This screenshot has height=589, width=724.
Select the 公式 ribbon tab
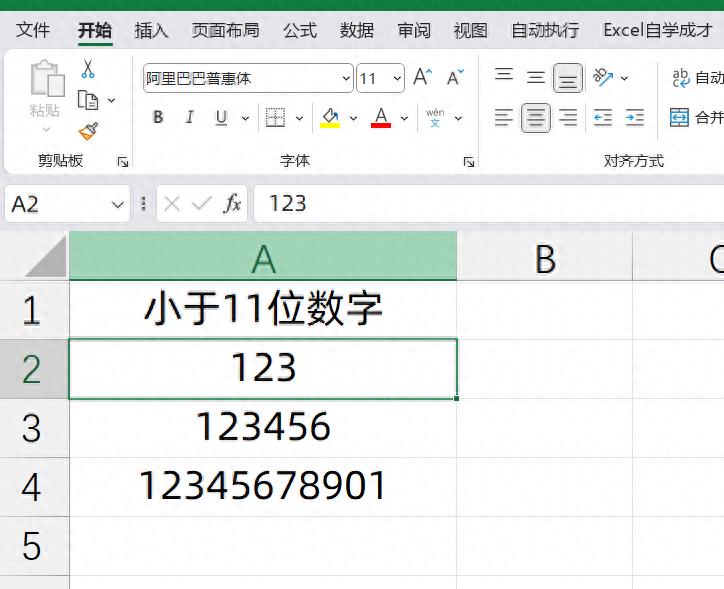pos(300,30)
